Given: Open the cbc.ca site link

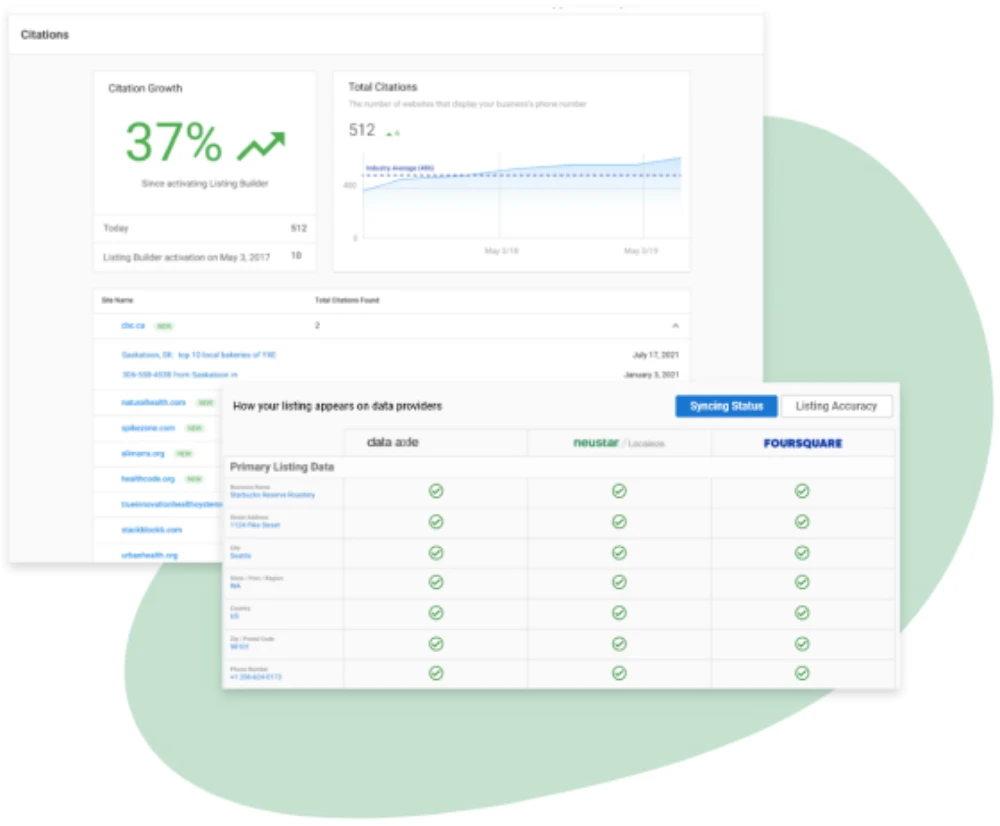Looking at the screenshot, I should pos(133,326).
